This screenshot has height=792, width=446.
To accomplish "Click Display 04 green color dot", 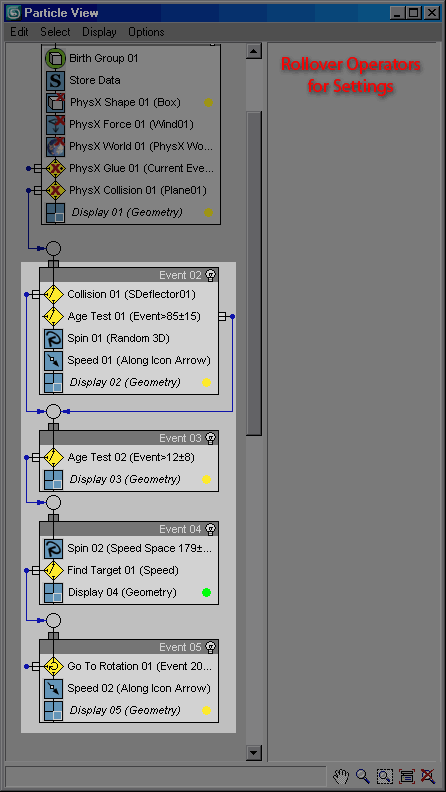I will click(206, 592).
